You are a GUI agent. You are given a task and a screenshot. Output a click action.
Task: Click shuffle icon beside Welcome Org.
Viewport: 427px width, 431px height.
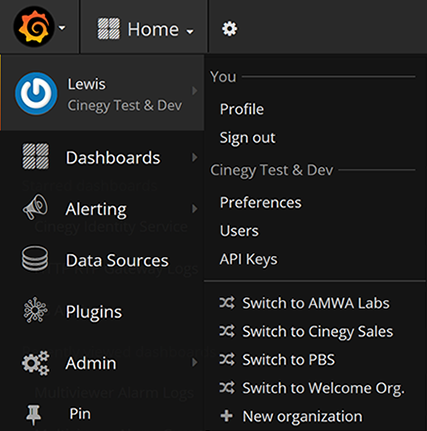click(x=227, y=388)
